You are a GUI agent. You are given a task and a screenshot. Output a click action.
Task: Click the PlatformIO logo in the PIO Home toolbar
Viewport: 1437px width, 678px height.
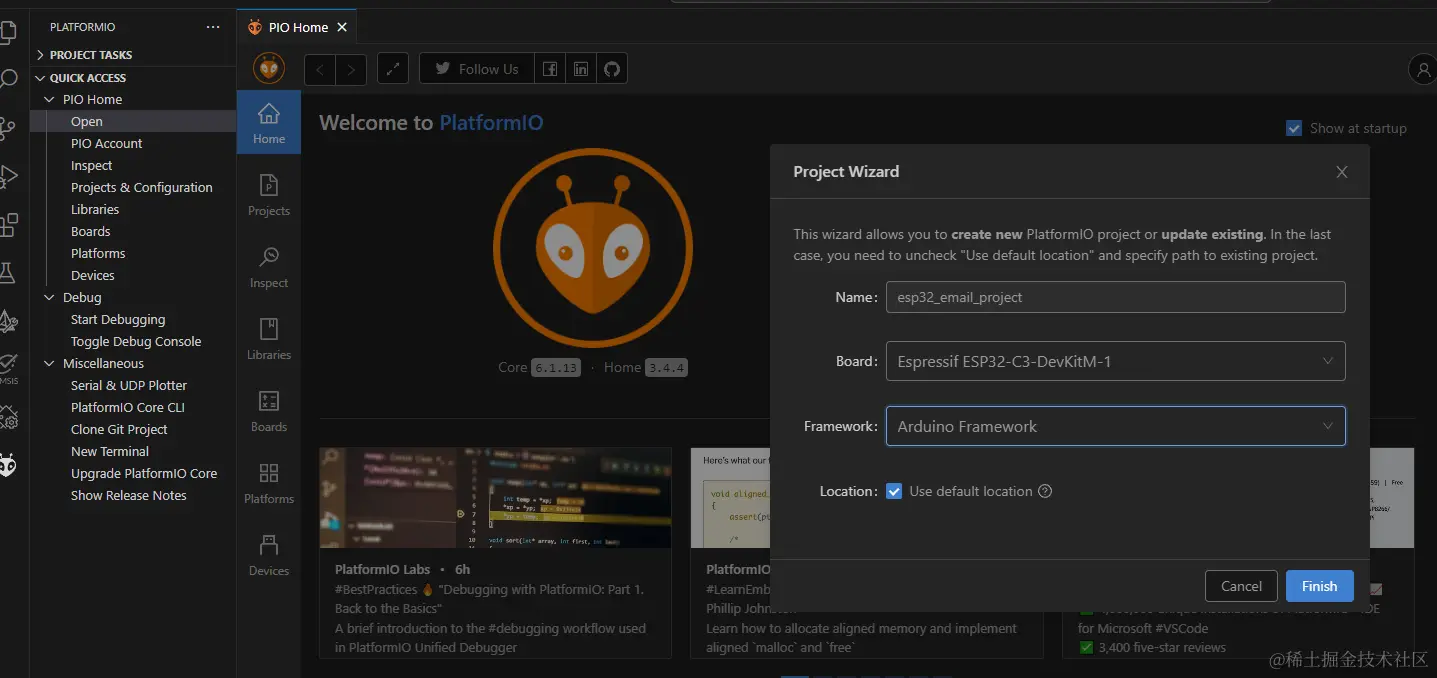[x=269, y=68]
